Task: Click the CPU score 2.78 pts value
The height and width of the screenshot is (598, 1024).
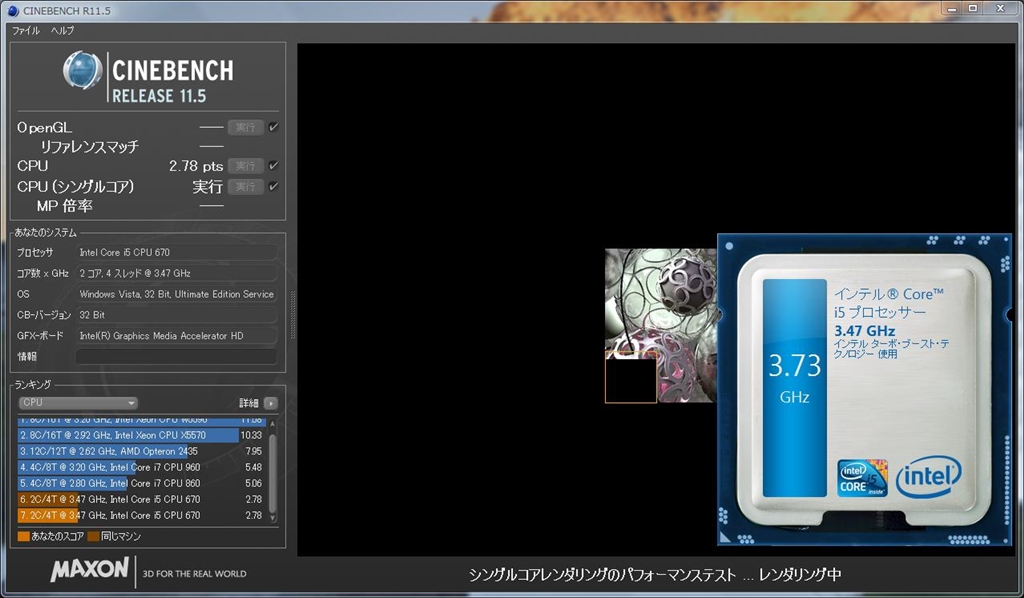Action: [x=196, y=166]
